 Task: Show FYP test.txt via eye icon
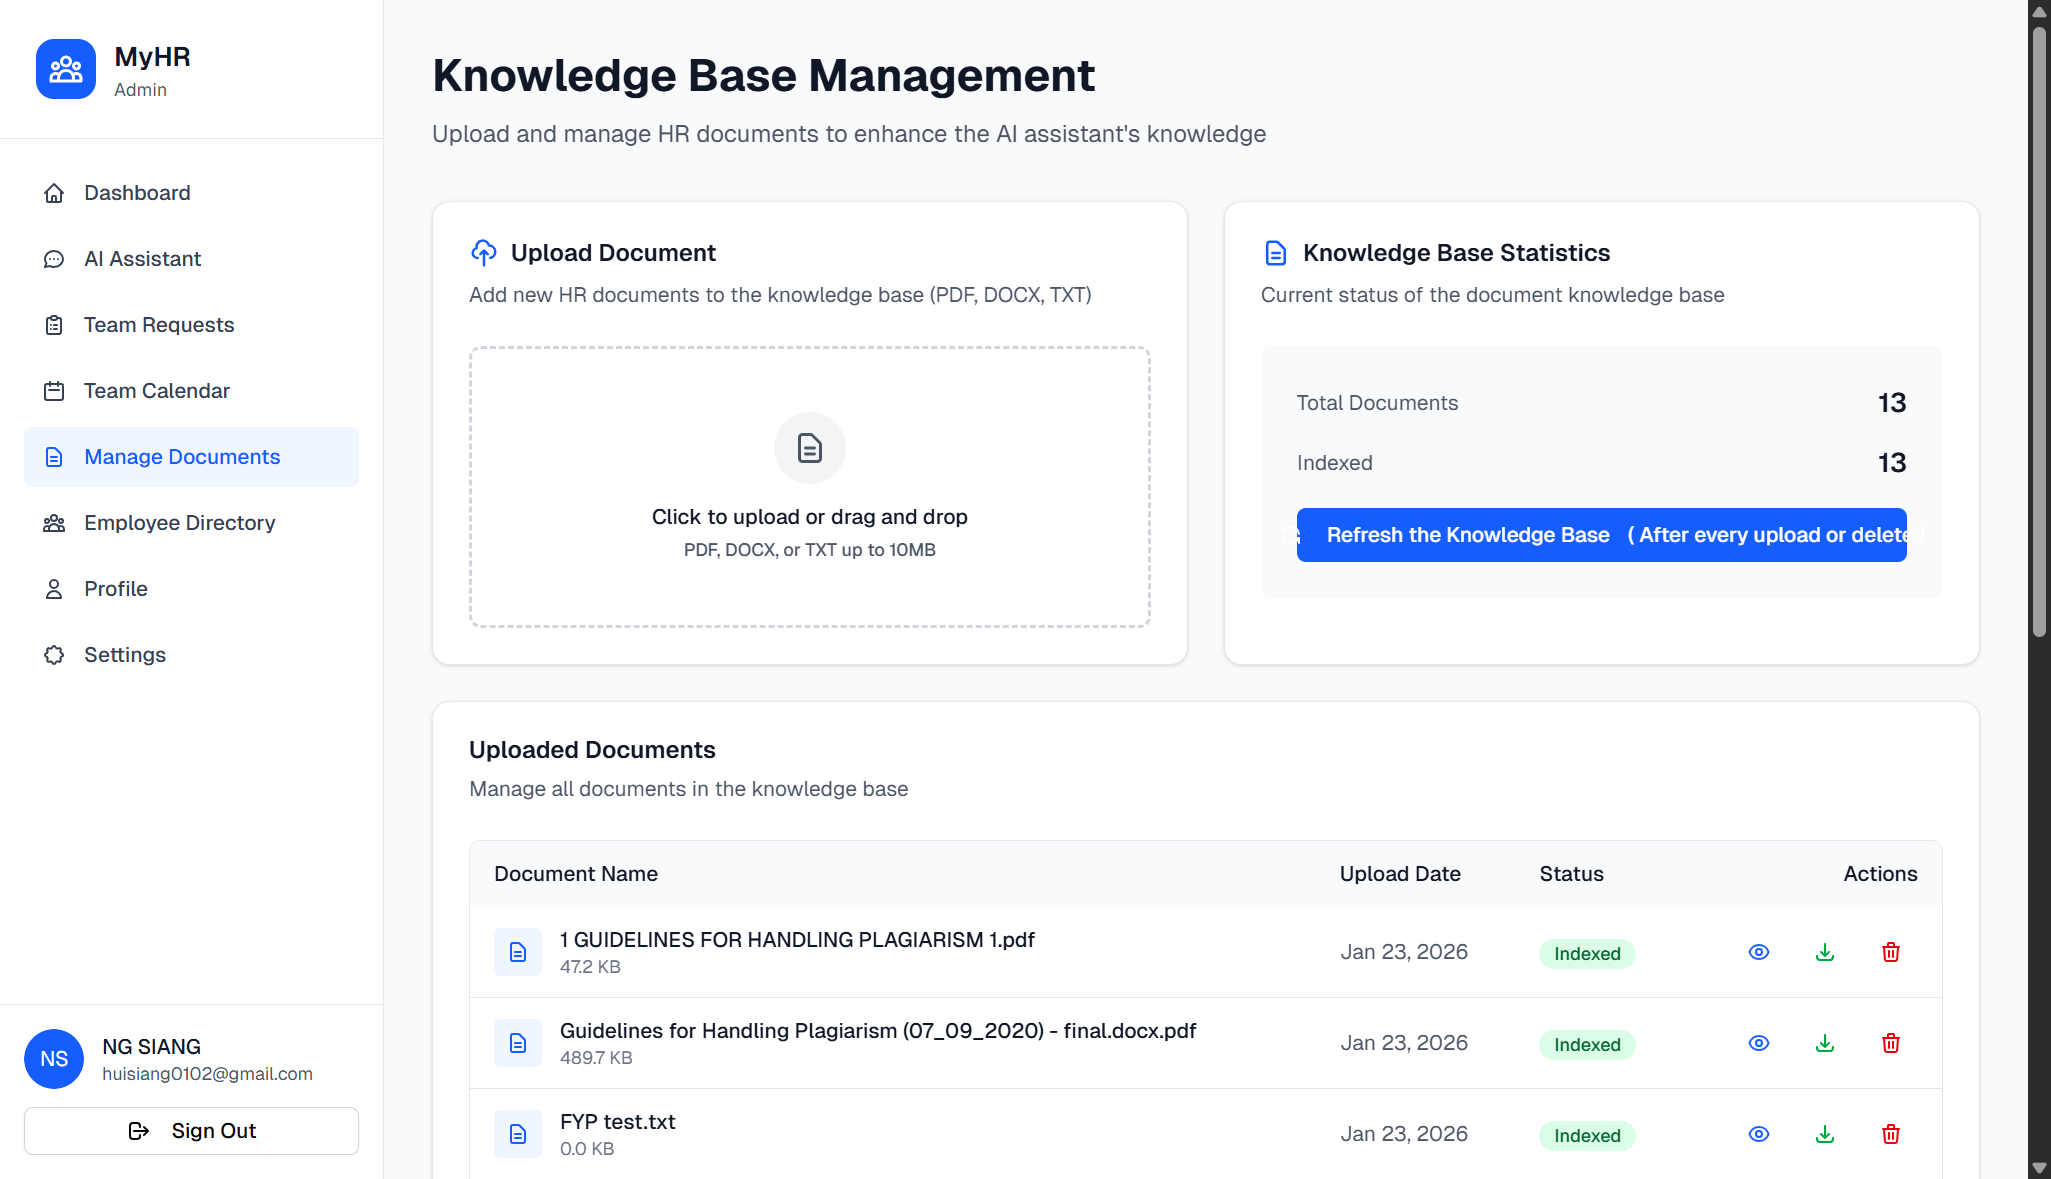[1758, 1134]
